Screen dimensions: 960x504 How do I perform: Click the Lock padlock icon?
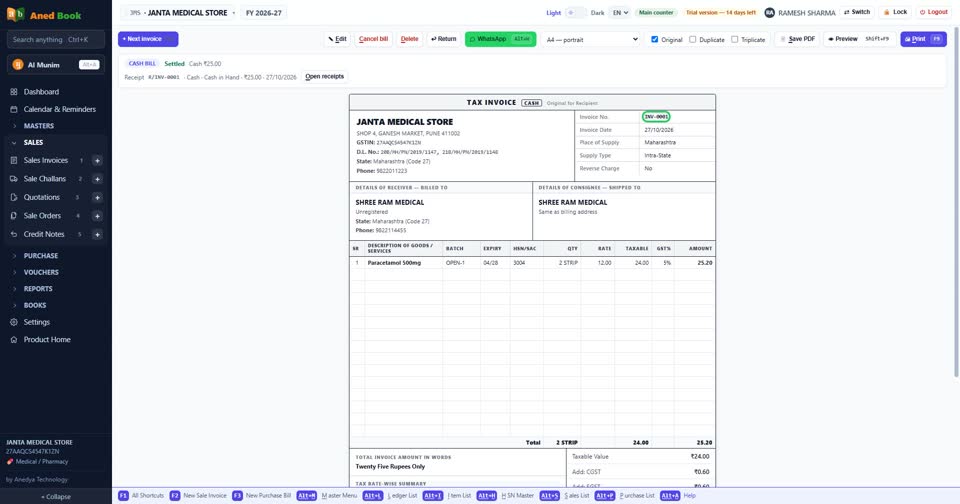[x=886, y=12]
